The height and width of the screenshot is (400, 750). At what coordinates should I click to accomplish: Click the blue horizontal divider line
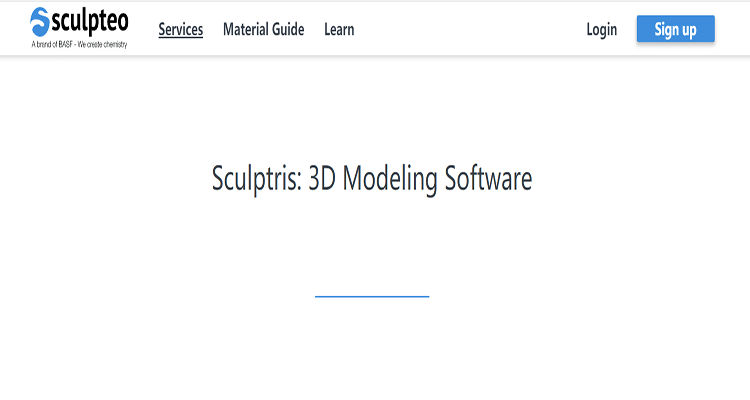pyautogui.click(x=372, y=296)
